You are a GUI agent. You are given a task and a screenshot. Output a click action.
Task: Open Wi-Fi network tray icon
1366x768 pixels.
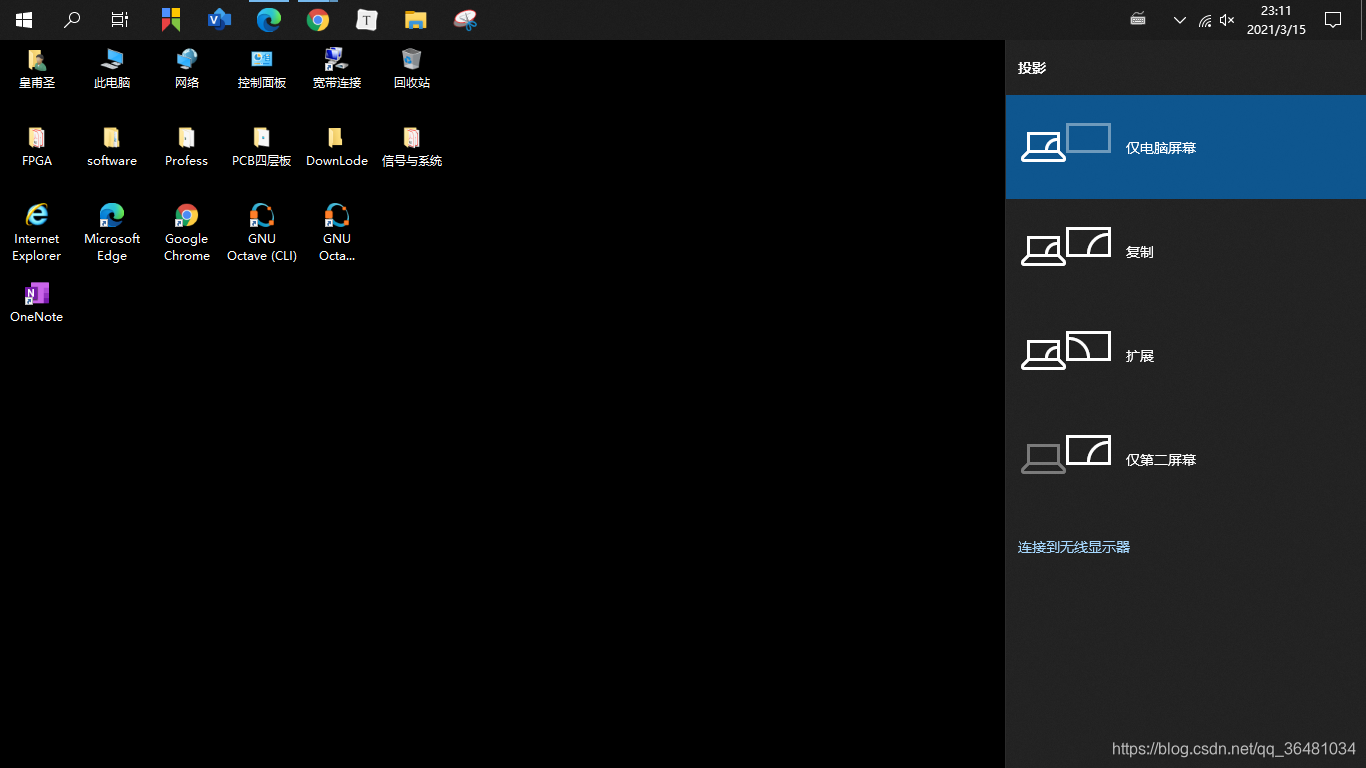tap(1205, 20)
